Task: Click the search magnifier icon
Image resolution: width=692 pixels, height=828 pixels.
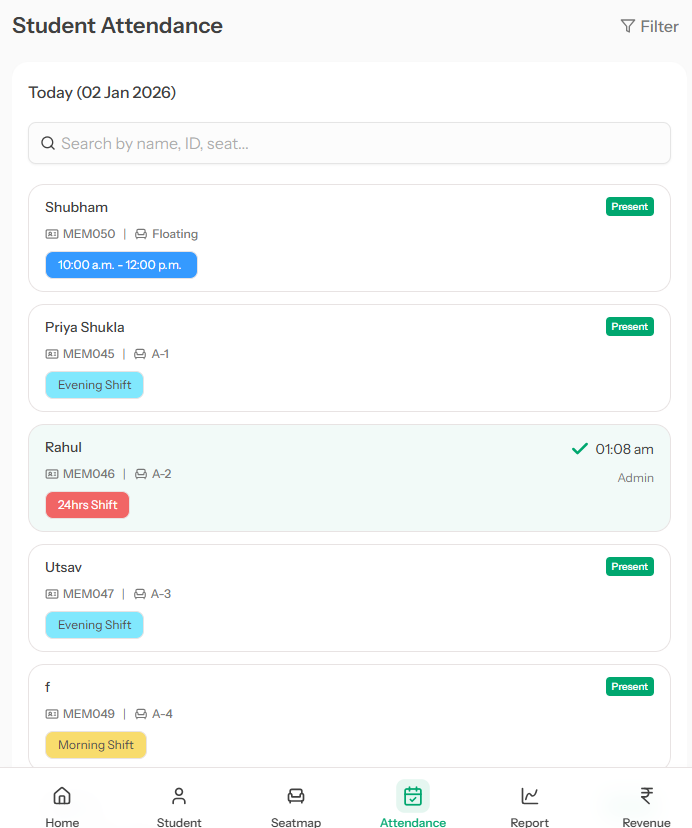Action: click(x=48, y=143)
